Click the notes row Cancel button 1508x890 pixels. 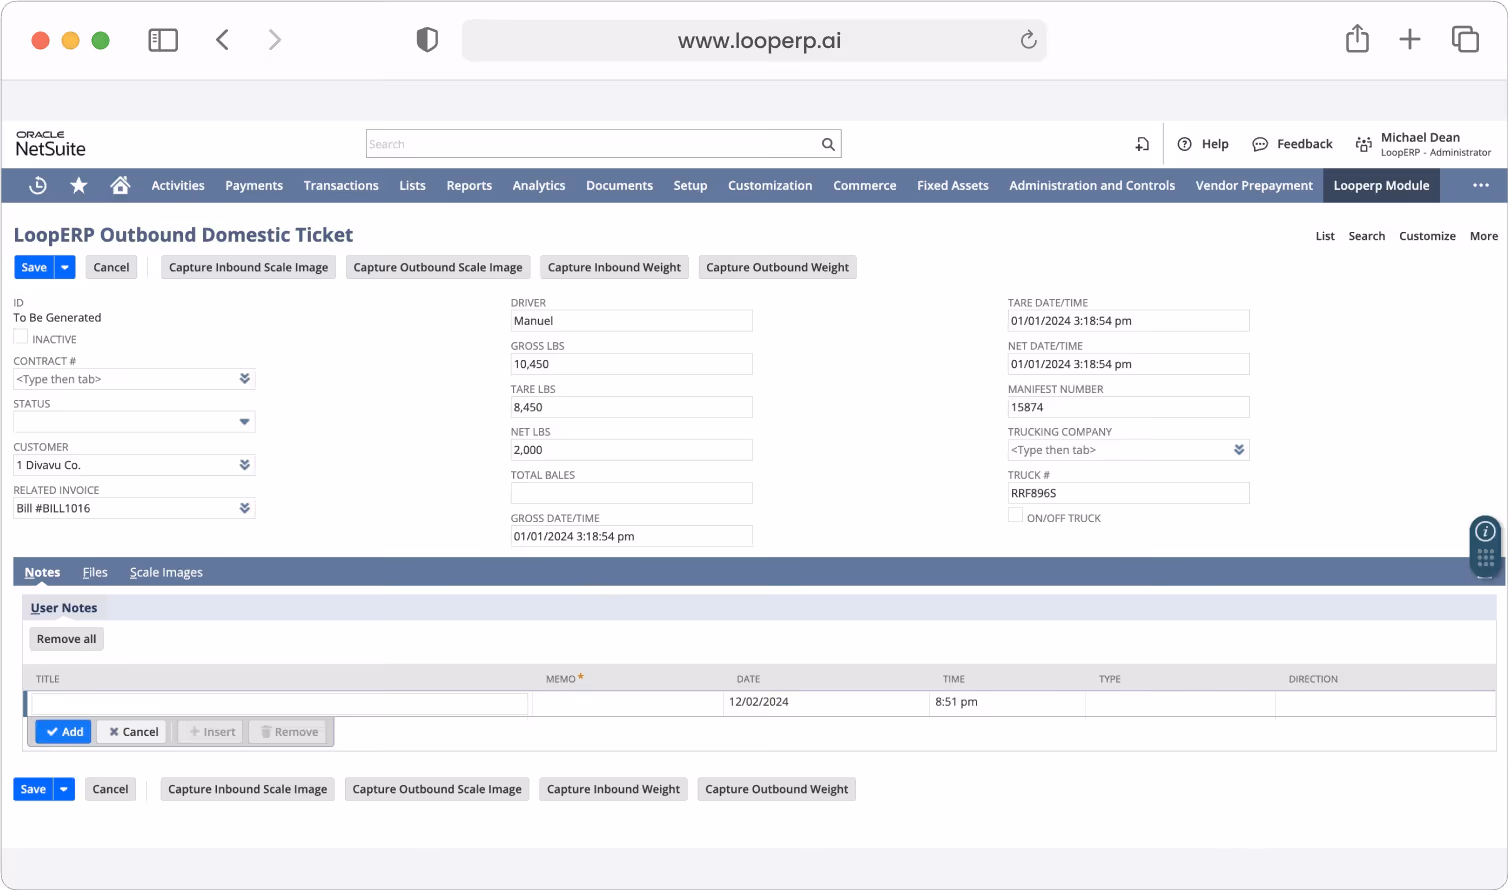pos(133,732)
